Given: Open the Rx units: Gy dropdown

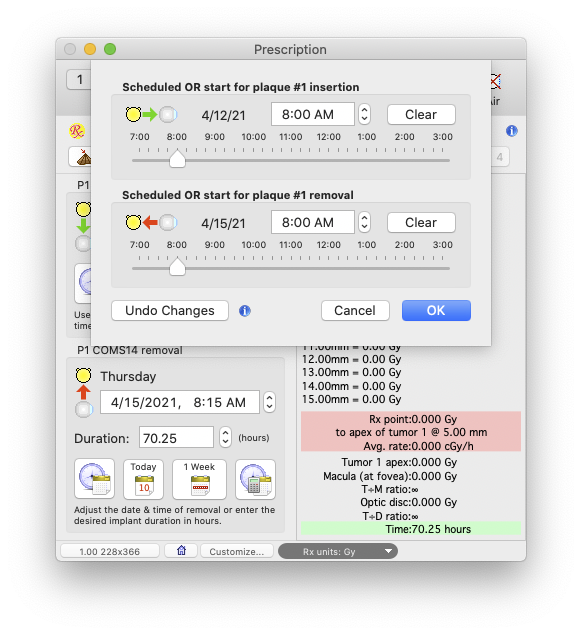Looking at the screenshot, I should pos(338,551).
